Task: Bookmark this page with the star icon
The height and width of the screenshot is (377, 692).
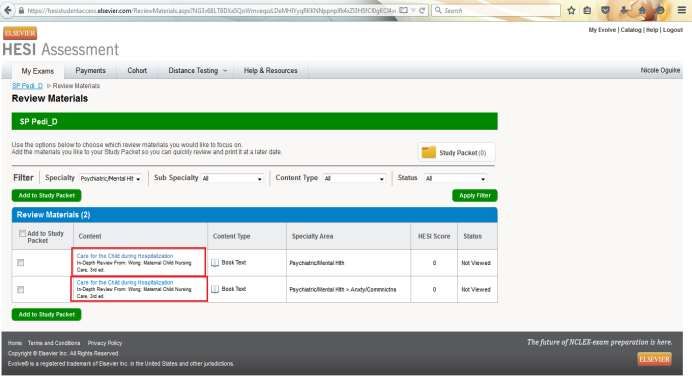Action: pos(571,10)
